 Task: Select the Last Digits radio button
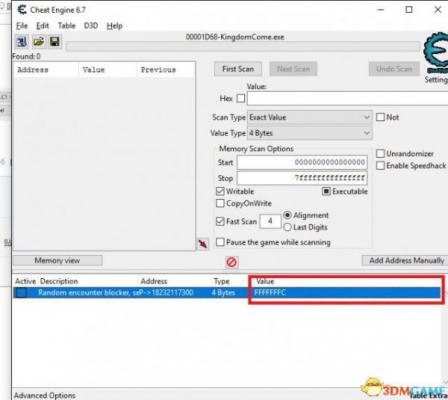(x=287, y=227)
